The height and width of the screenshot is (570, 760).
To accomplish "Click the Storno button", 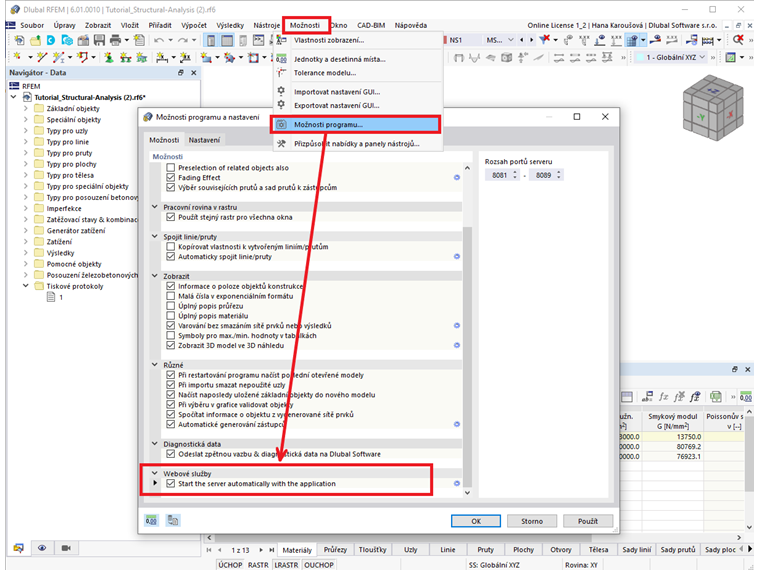I will (532, 521).
